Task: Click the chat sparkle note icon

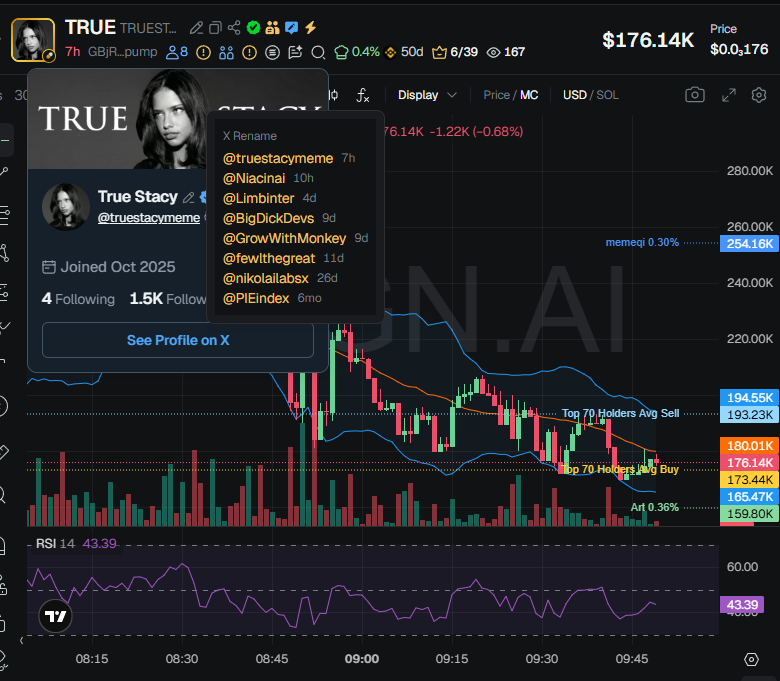Action: click(295, 52)
